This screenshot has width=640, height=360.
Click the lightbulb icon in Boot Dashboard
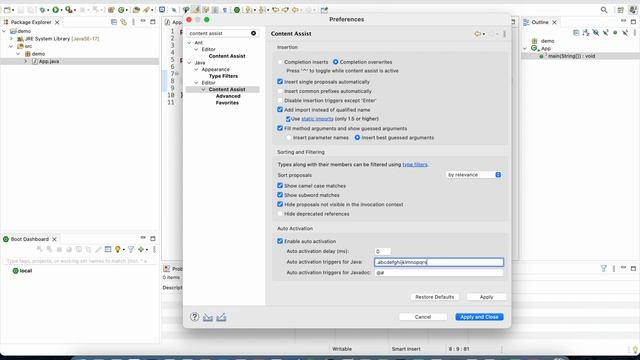(118, 249)
